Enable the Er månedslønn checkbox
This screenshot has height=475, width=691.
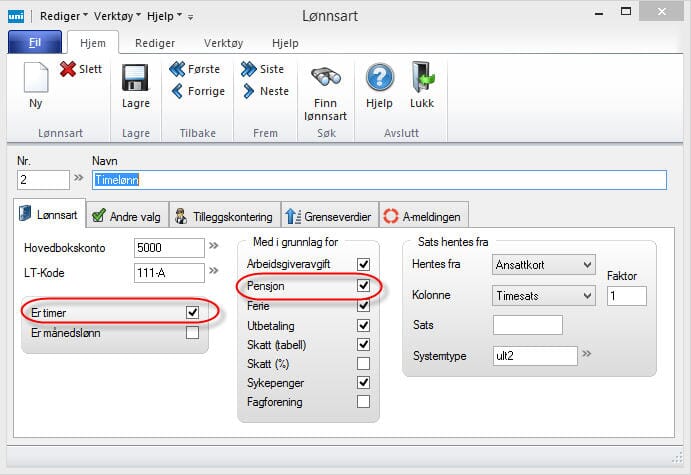tap(192, 333)
